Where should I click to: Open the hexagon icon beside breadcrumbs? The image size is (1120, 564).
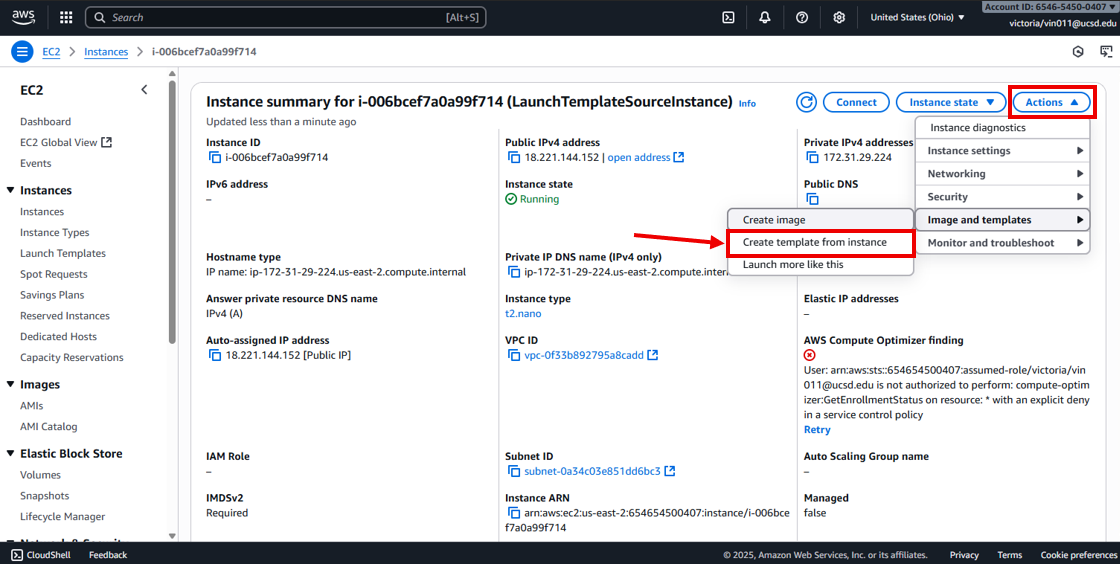(x=1078, y=51)
